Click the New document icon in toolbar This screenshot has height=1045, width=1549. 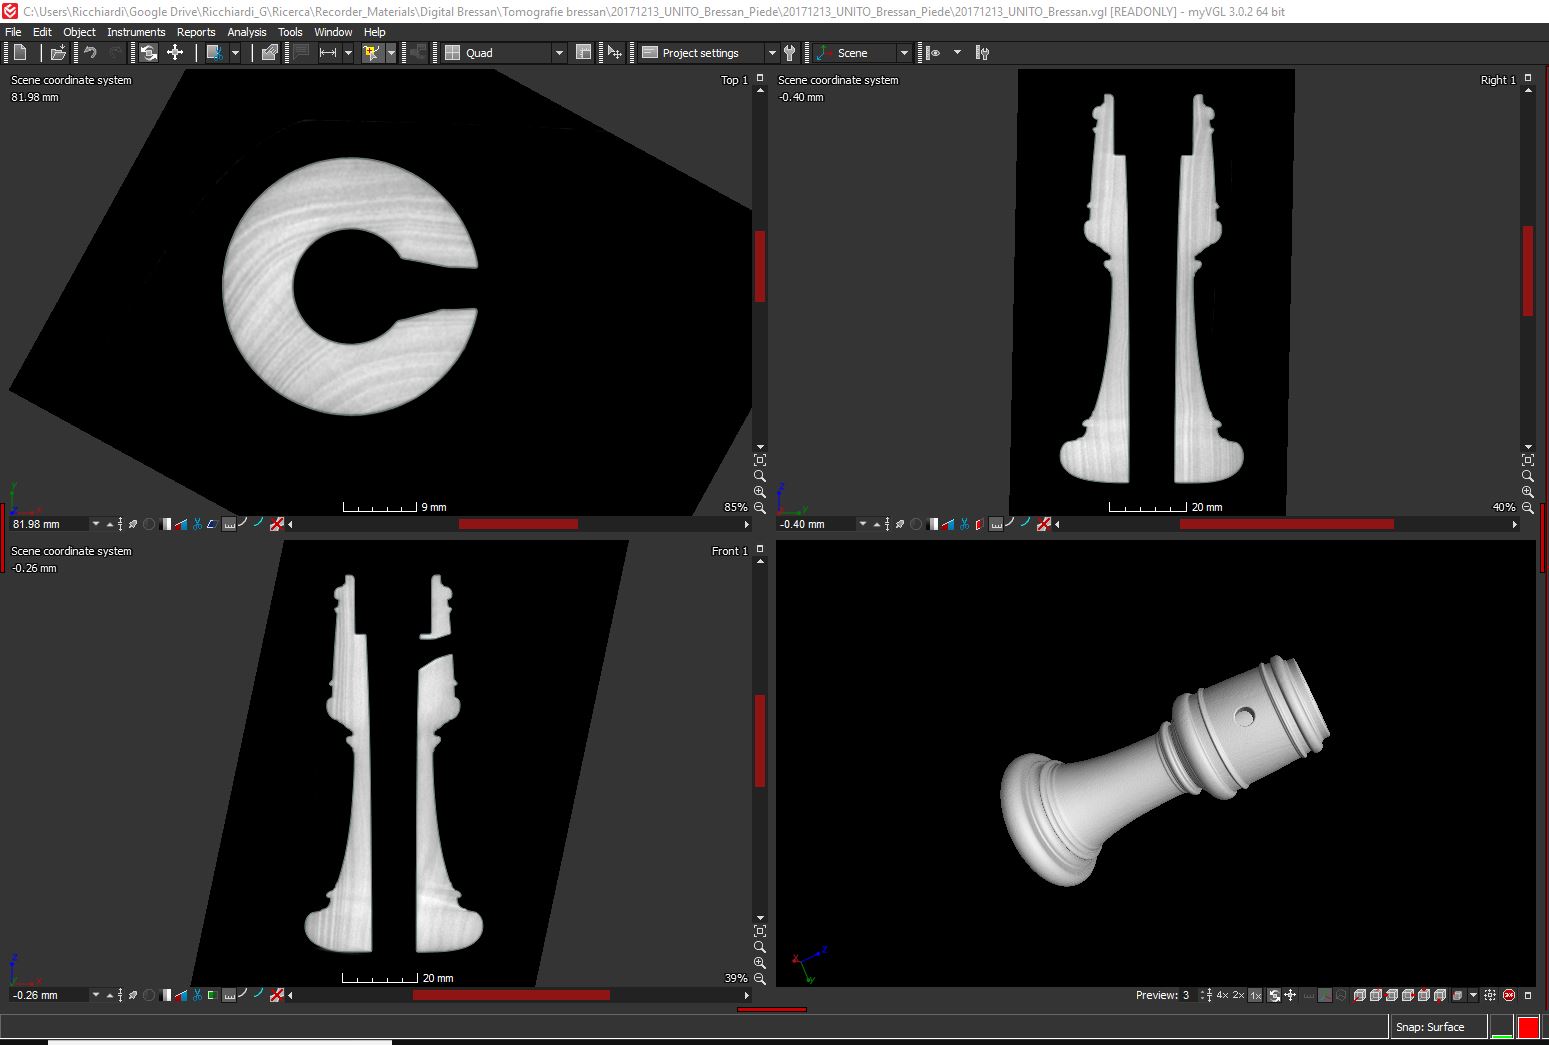[x=20, y=53]
